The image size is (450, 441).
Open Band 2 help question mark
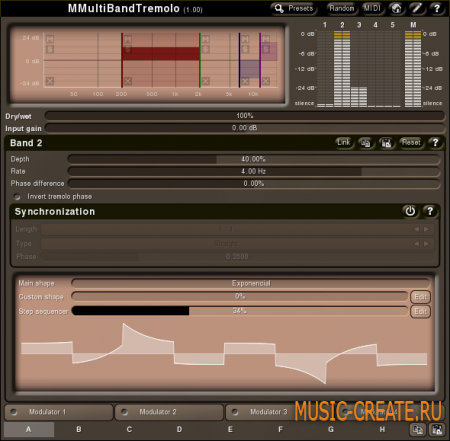pyautogui.click(x=435, y=143)
